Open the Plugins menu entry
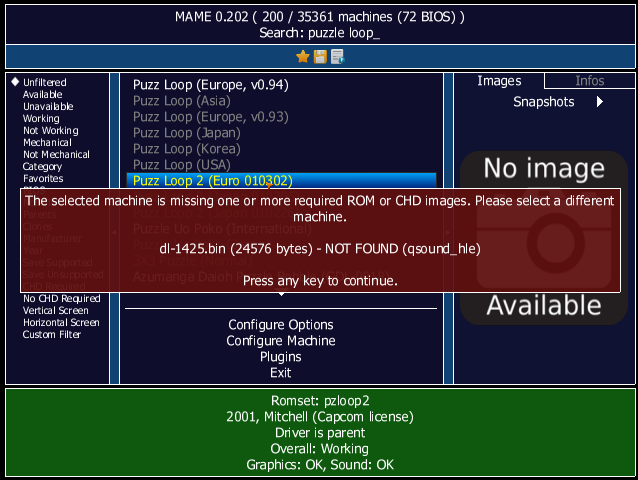 (281, 357)
